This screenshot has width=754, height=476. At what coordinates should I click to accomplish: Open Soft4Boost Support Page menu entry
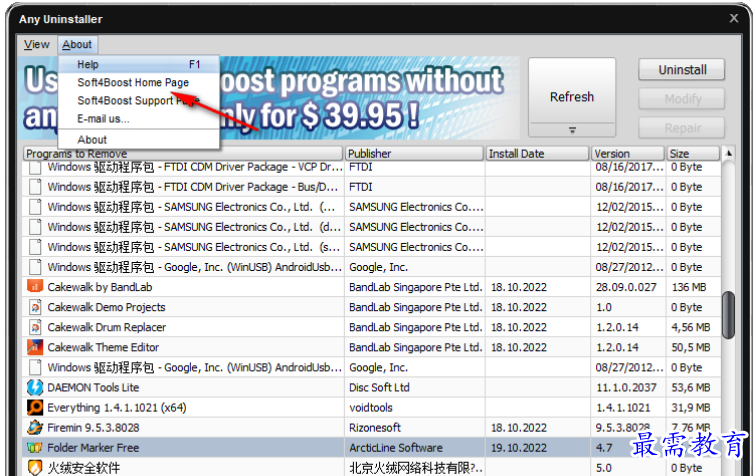pyautogui.click(x=138, y=100)
